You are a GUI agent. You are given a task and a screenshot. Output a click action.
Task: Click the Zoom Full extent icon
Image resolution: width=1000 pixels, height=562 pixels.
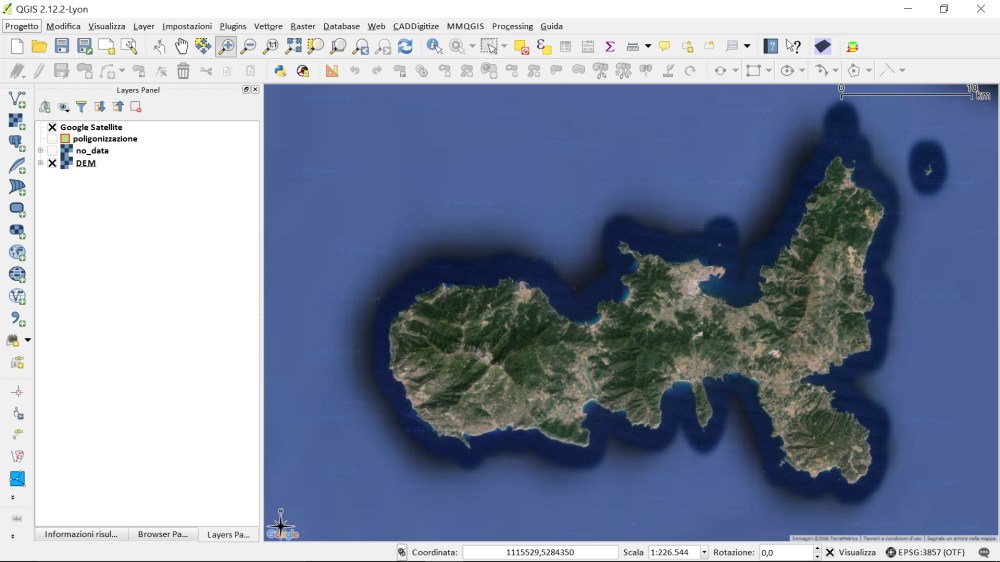tap(293, 46)
